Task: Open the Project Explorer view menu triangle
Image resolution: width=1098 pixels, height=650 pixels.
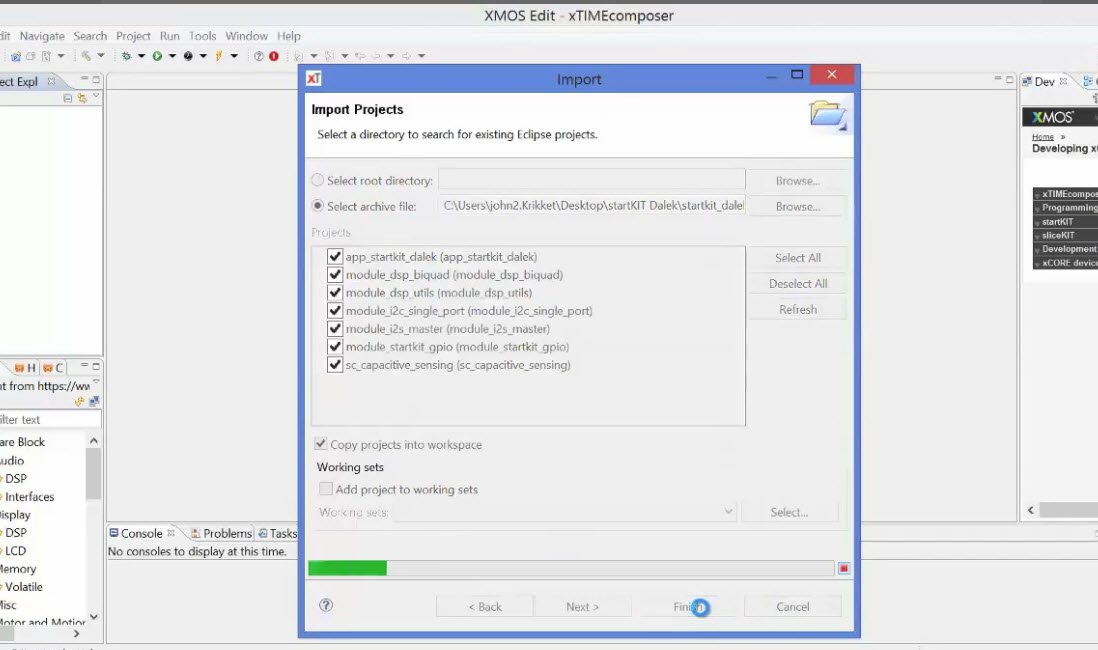Action: tap(96, 97)
